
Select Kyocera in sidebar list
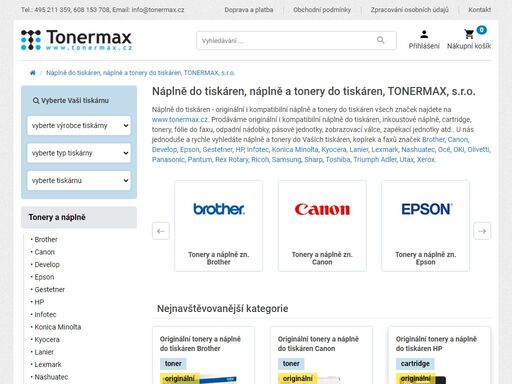click(x=47, y=339)
